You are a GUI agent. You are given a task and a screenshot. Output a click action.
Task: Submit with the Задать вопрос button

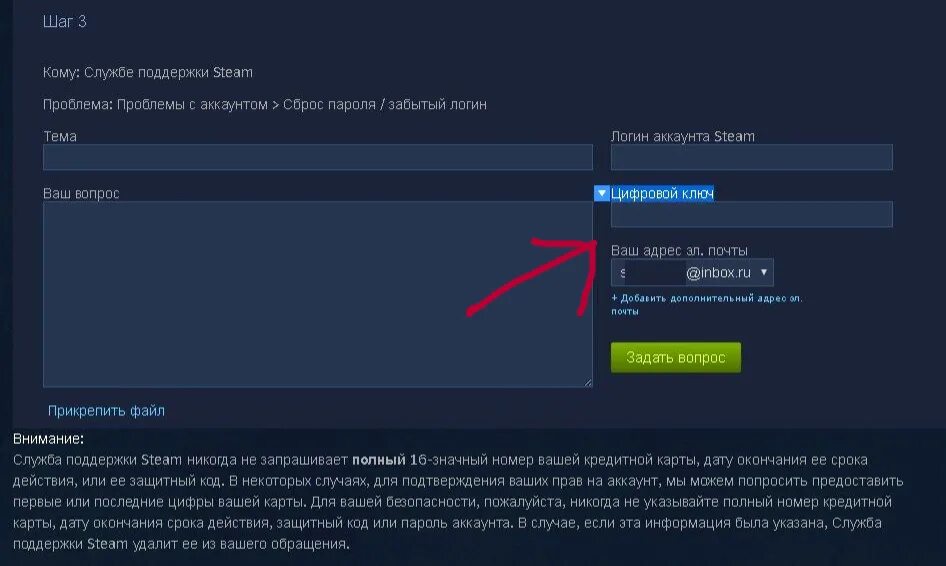(676, 358)
